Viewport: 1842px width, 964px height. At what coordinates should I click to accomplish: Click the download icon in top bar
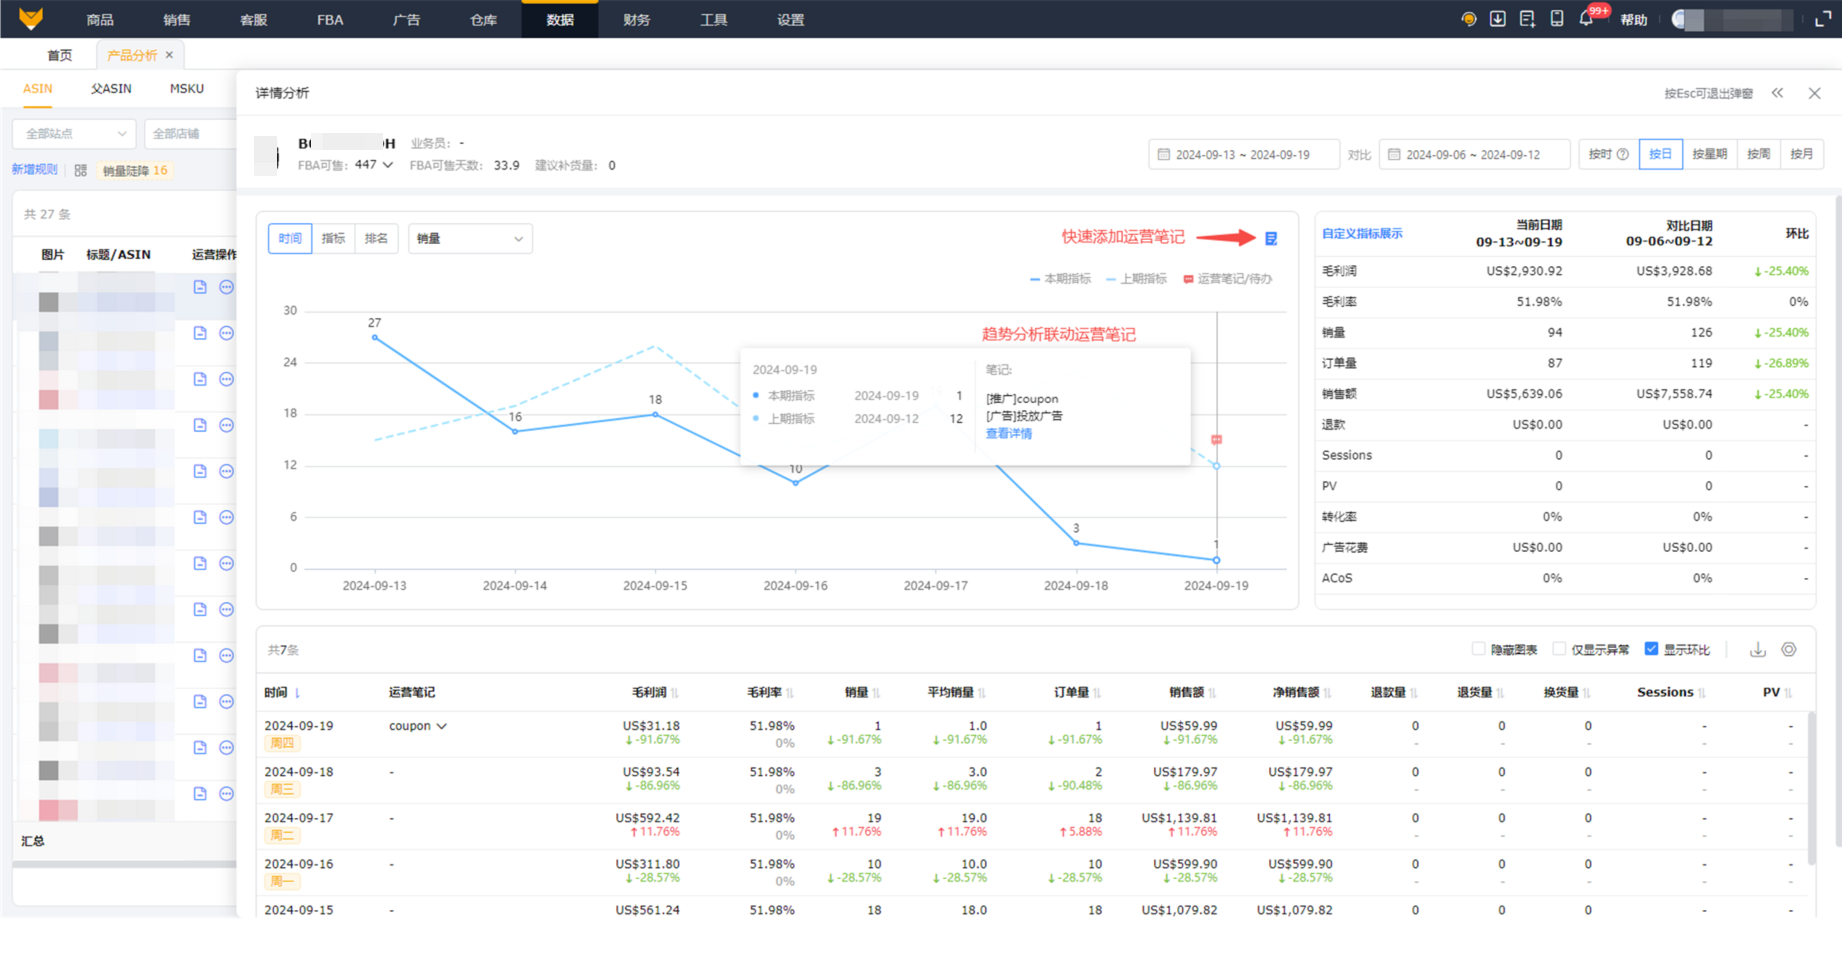pos(1497,19)
